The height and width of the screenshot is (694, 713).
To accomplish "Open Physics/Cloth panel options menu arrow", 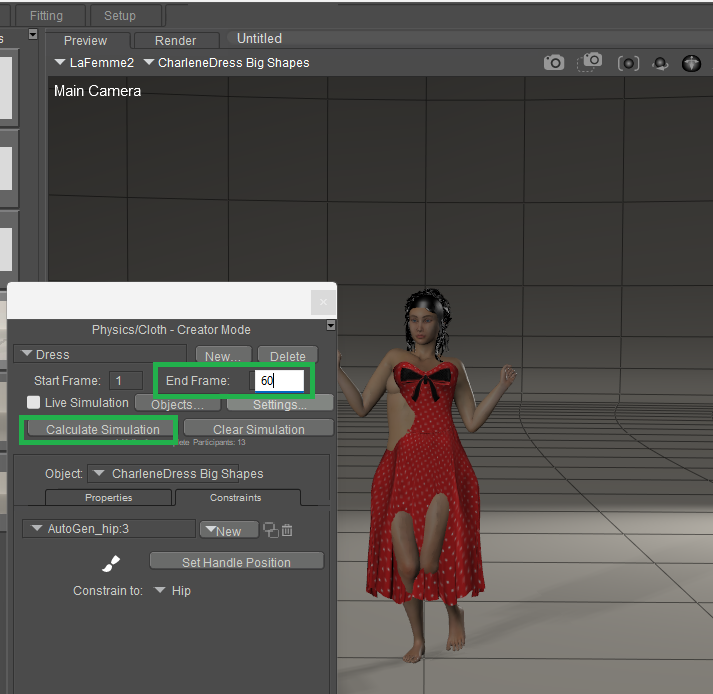I will tap(331, 325).
